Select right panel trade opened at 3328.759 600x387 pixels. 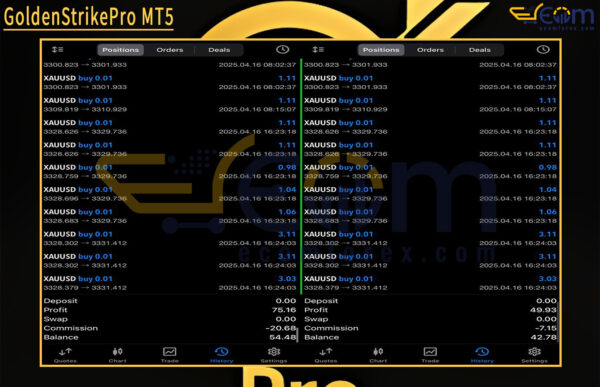430,172
